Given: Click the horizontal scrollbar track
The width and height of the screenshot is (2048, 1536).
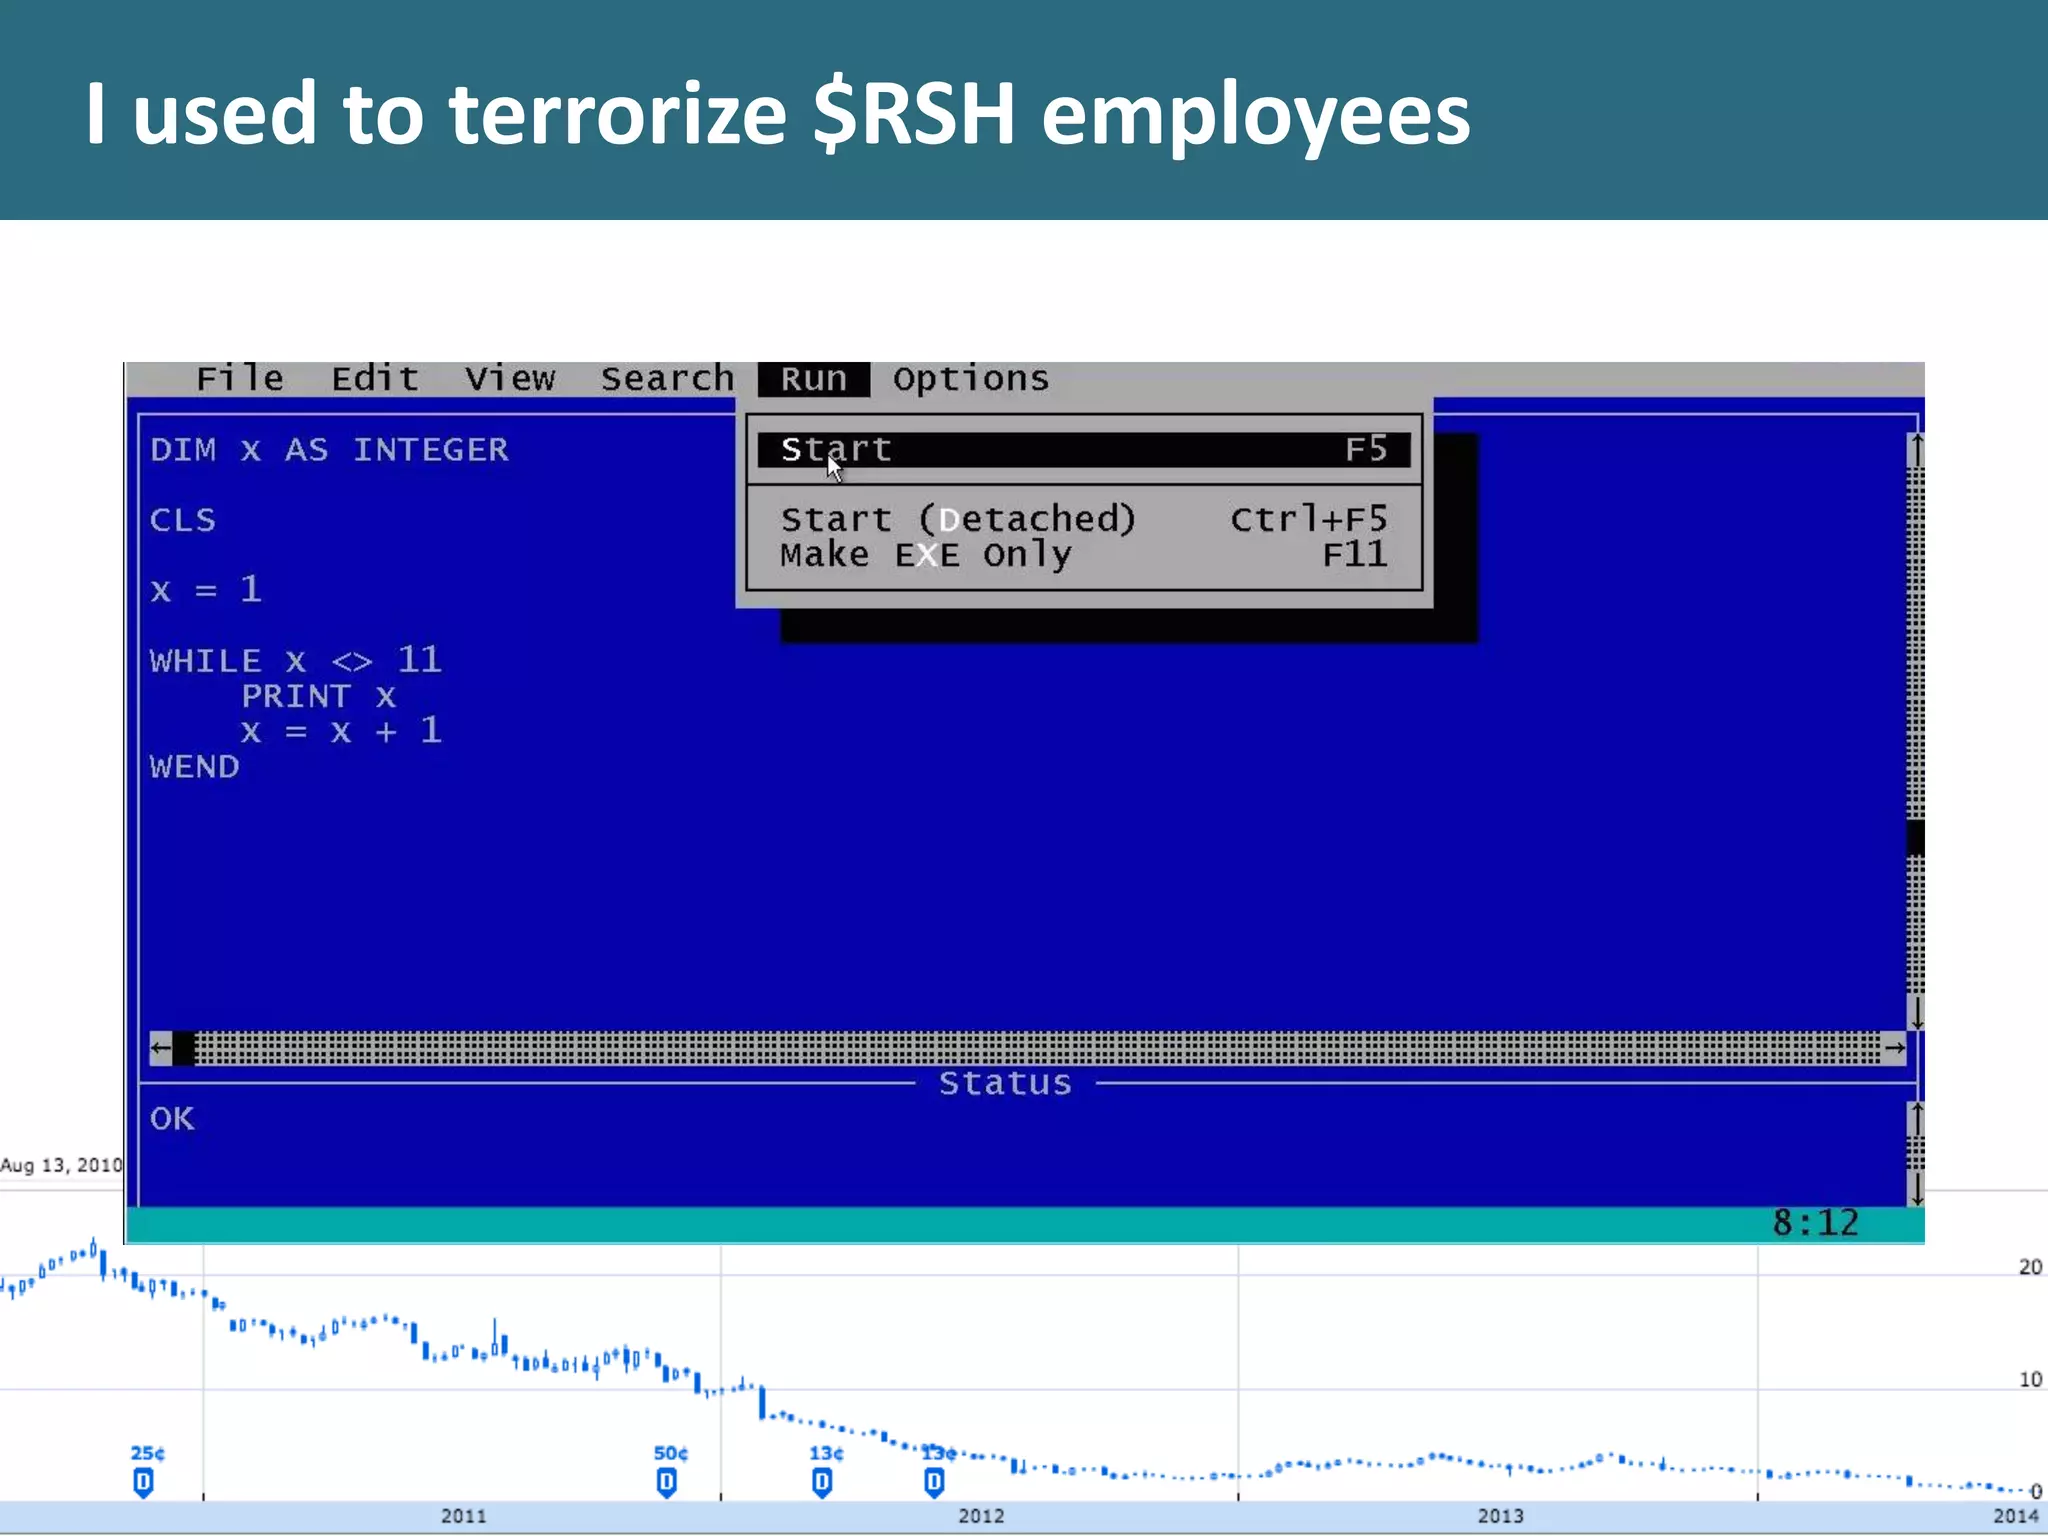Looking at the screenshot, I should pyautogui.click(x=1038, y=1048).
